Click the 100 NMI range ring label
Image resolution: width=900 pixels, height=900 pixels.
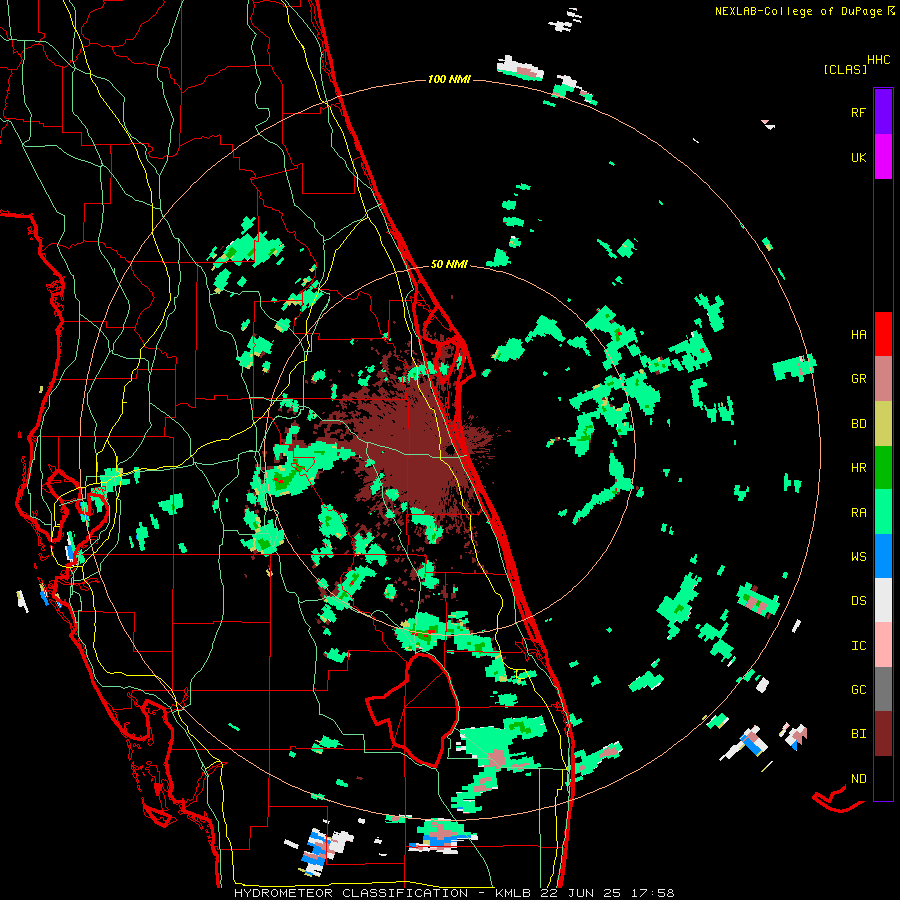tap(449, 79)
